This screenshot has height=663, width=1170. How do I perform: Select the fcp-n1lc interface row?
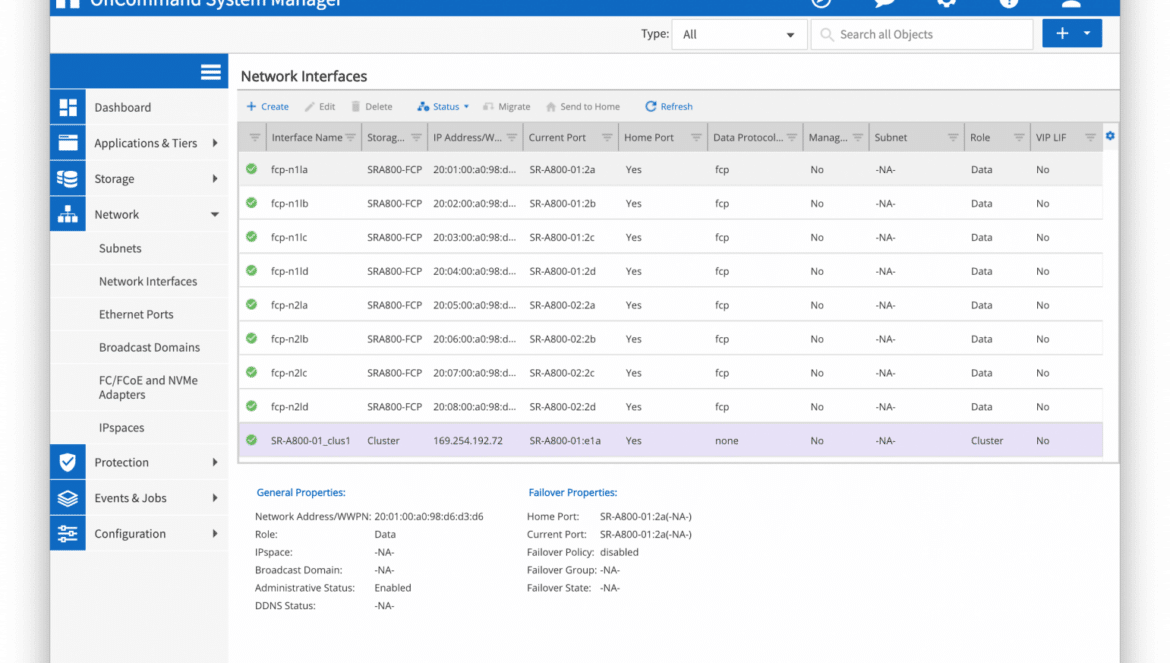670,237
